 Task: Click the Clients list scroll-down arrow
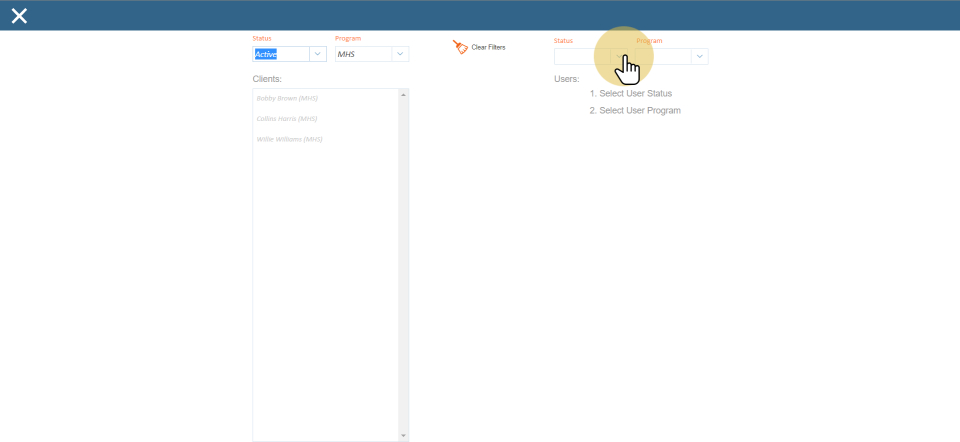click(x=403, y=436)
